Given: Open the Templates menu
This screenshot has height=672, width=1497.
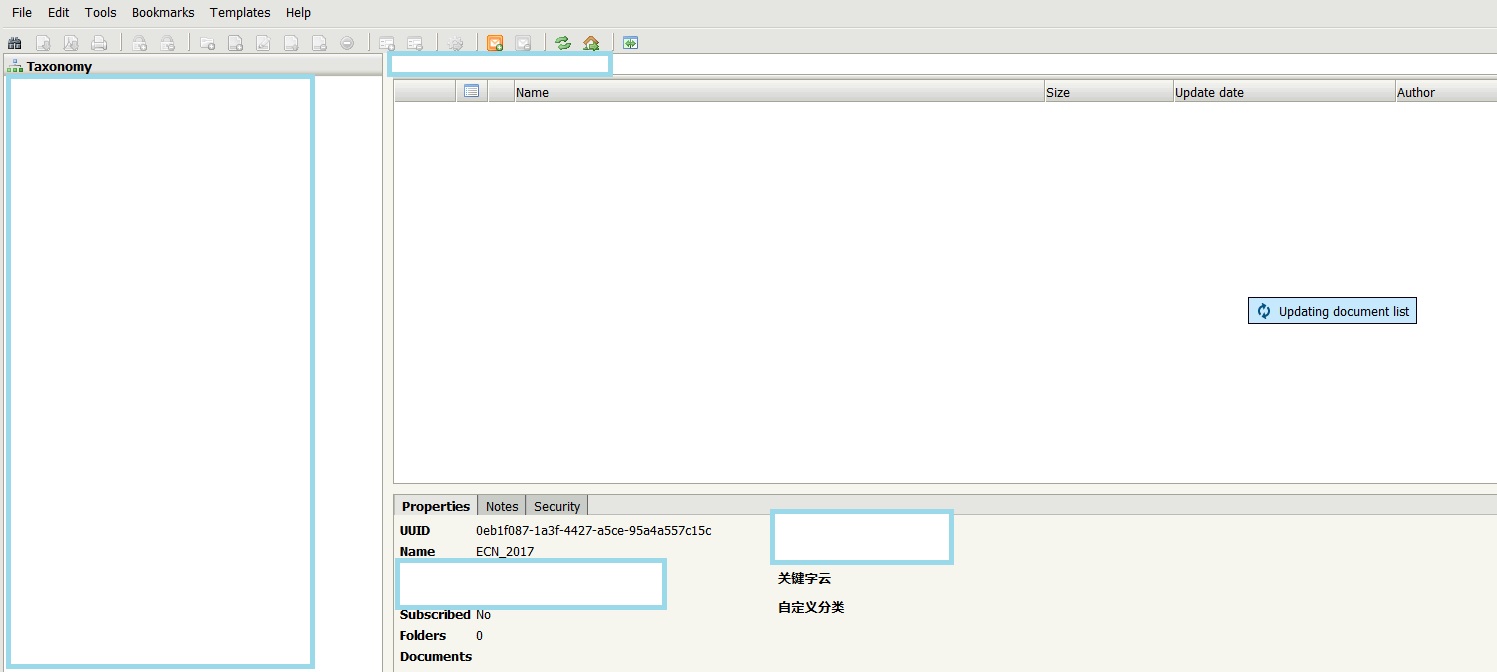Looking at the screenshot, I should click(x=240, y=13).
